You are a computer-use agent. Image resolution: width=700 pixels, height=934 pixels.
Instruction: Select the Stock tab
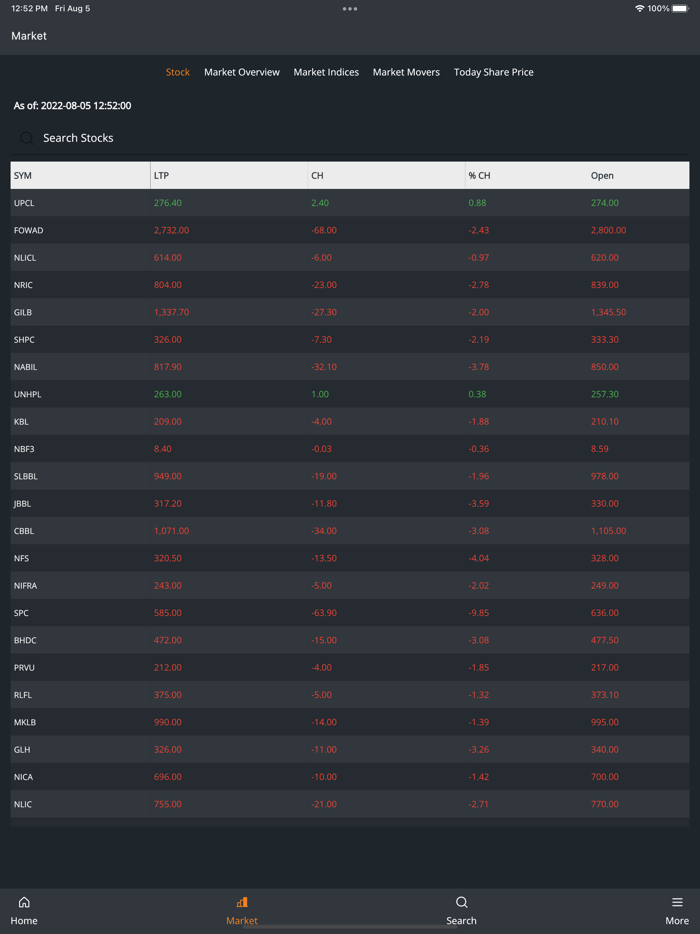click(x=178, y=72)
